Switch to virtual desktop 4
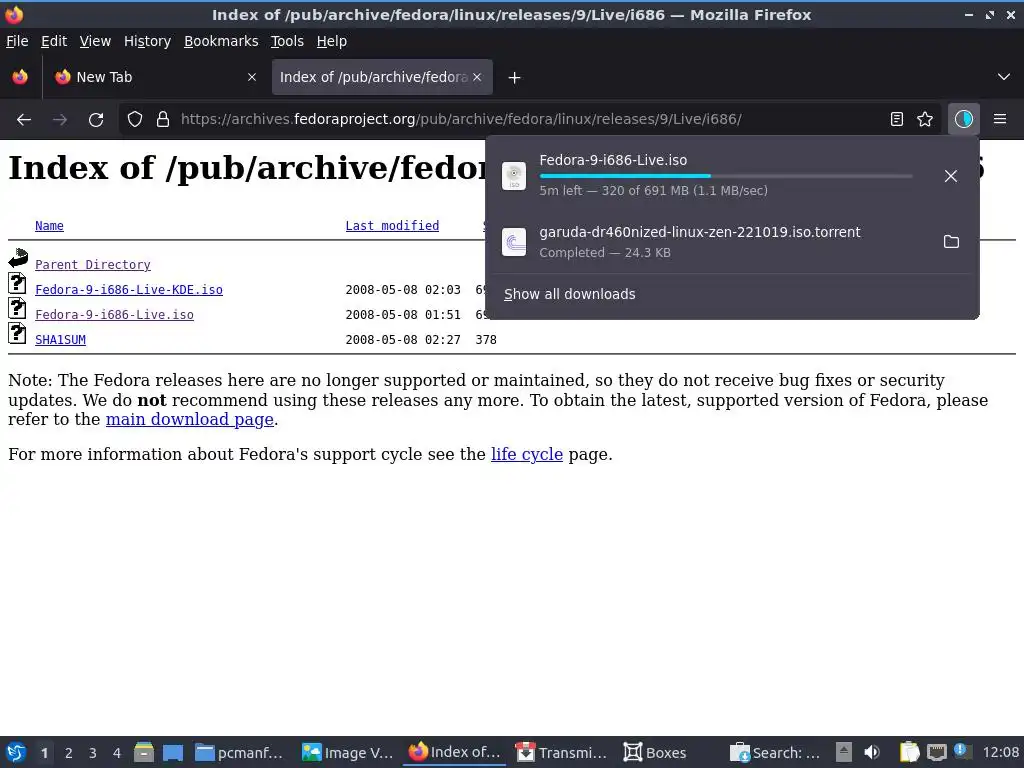The height and width of the screenshot is (768, 1024). (x=117, y=753)
